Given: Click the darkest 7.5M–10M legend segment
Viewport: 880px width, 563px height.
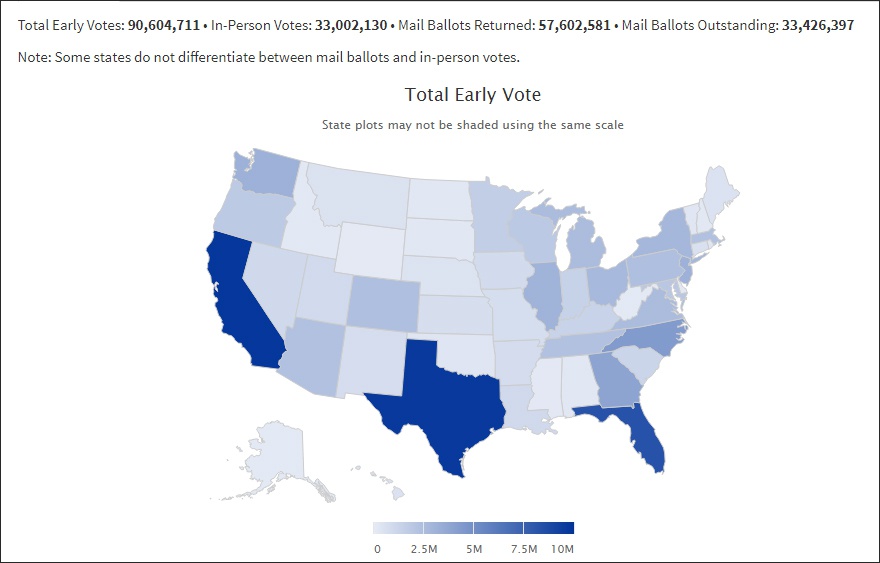Looking at the screenshot, I should (549, 528).
